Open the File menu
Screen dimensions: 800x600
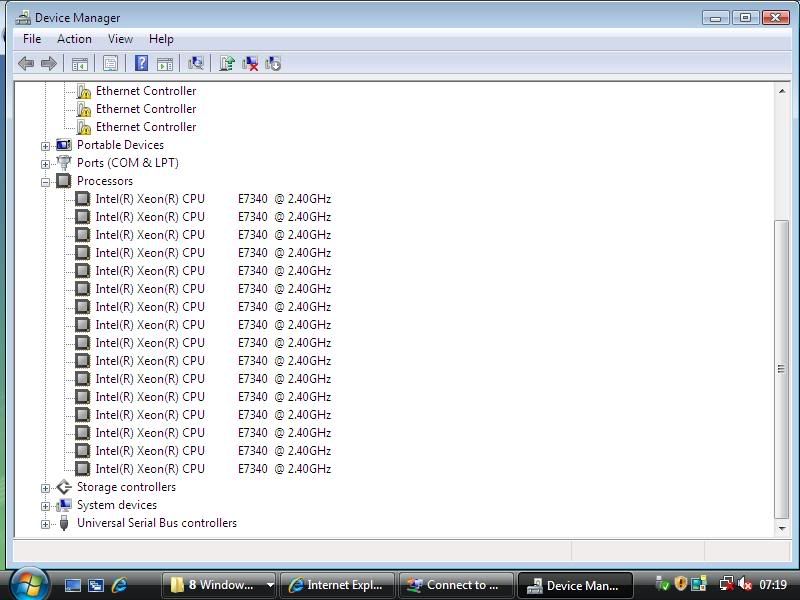pyautogui.click(x=32, y=39)
